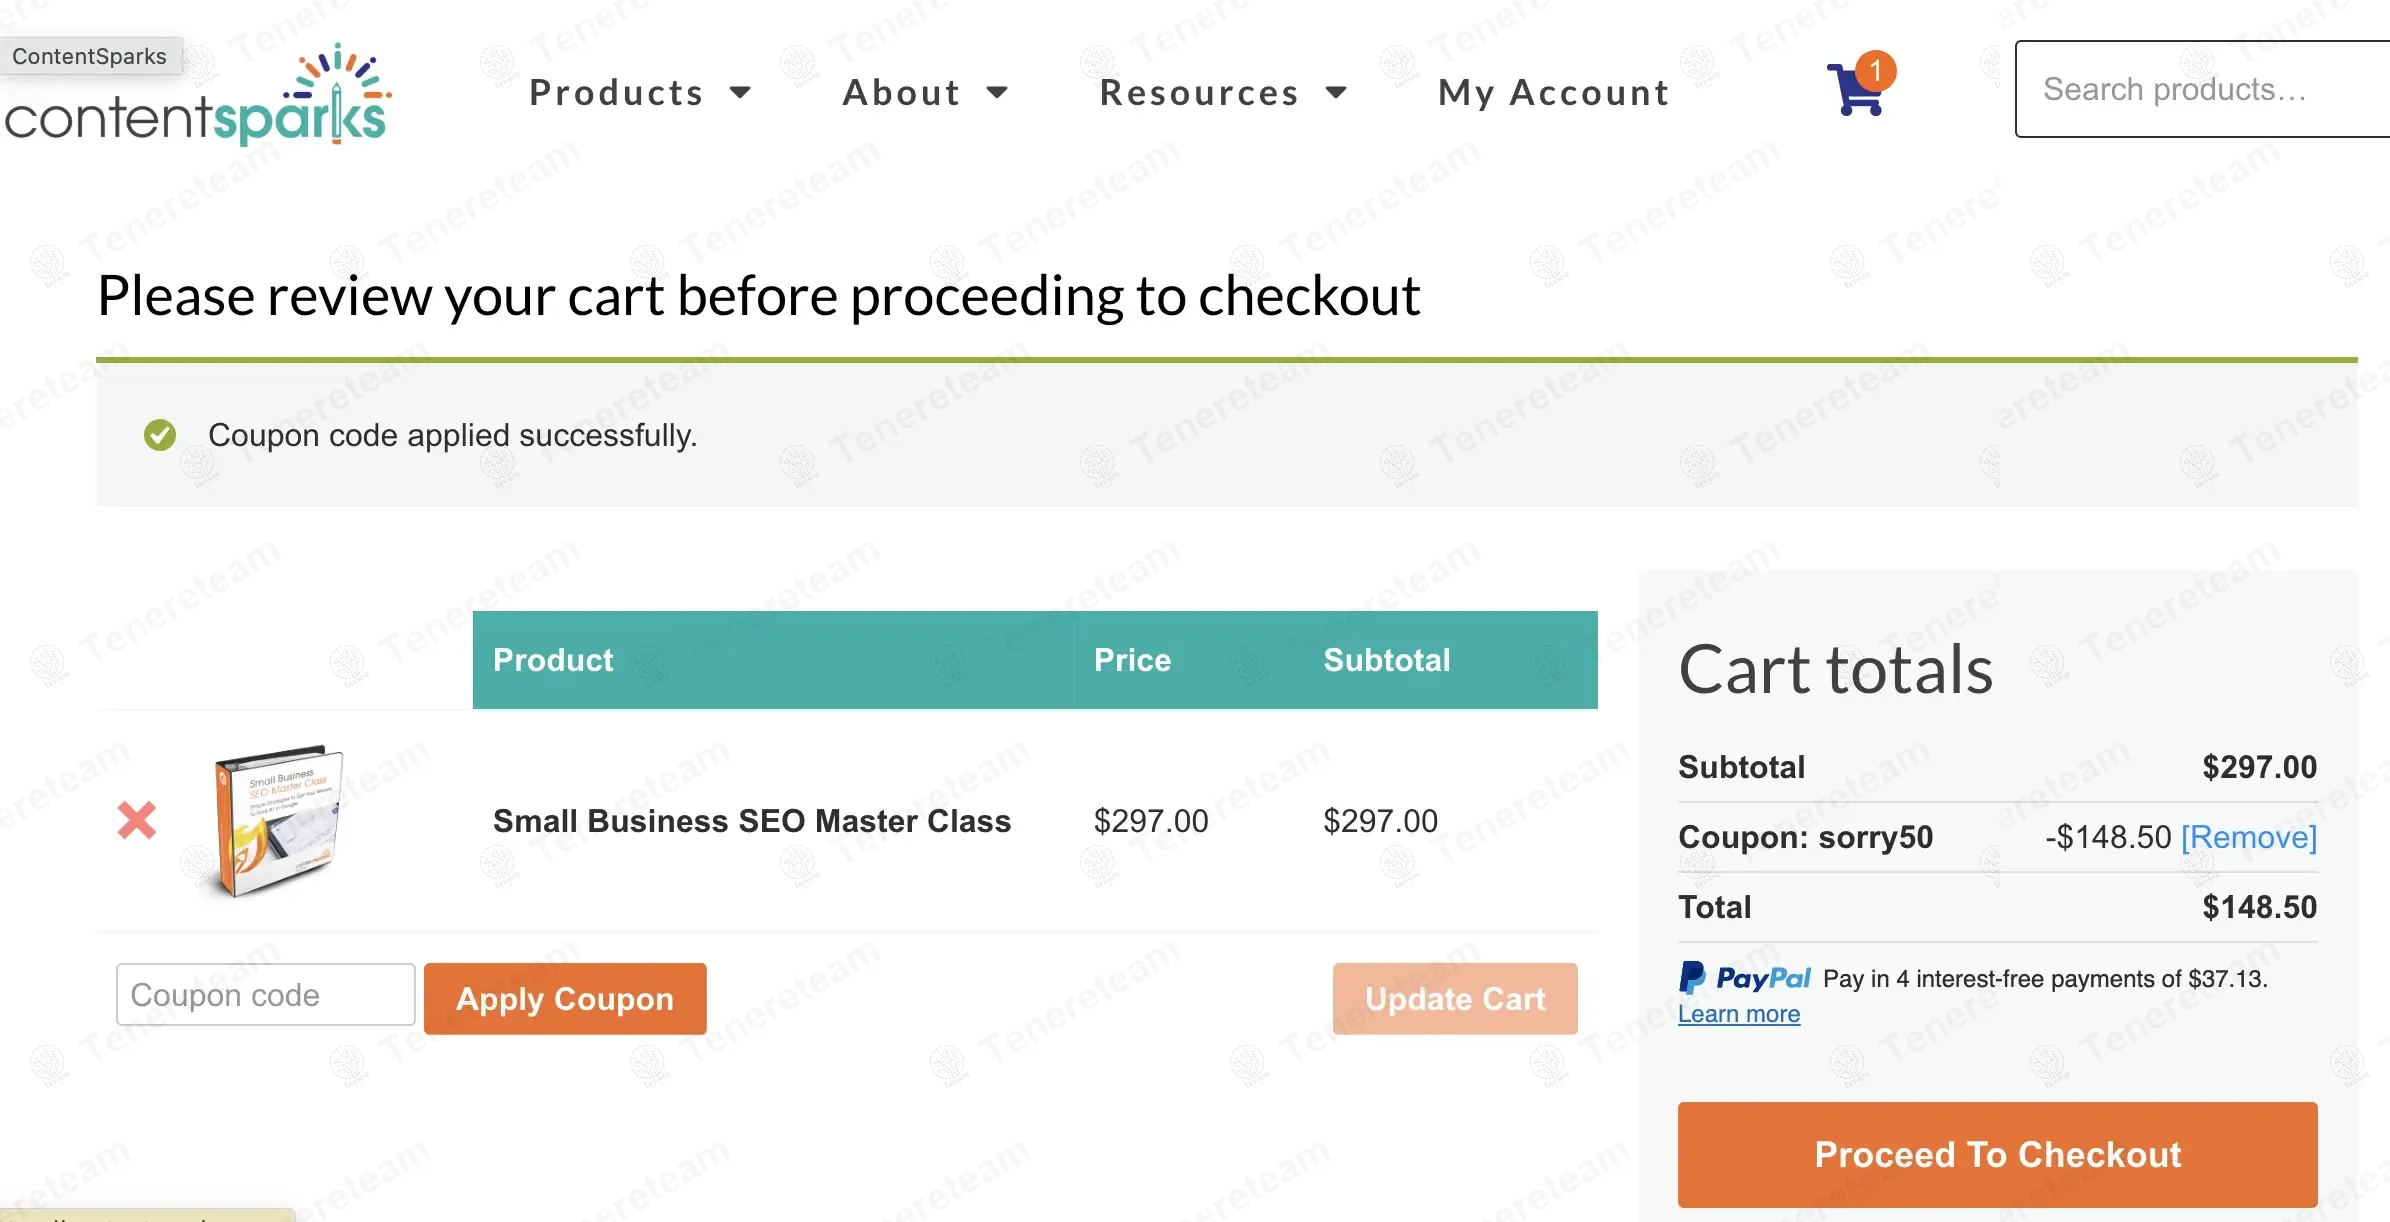Click the SEO Master Class product thumbnail
This screenshot has width=2390, height=1222.
click(279, 820)
